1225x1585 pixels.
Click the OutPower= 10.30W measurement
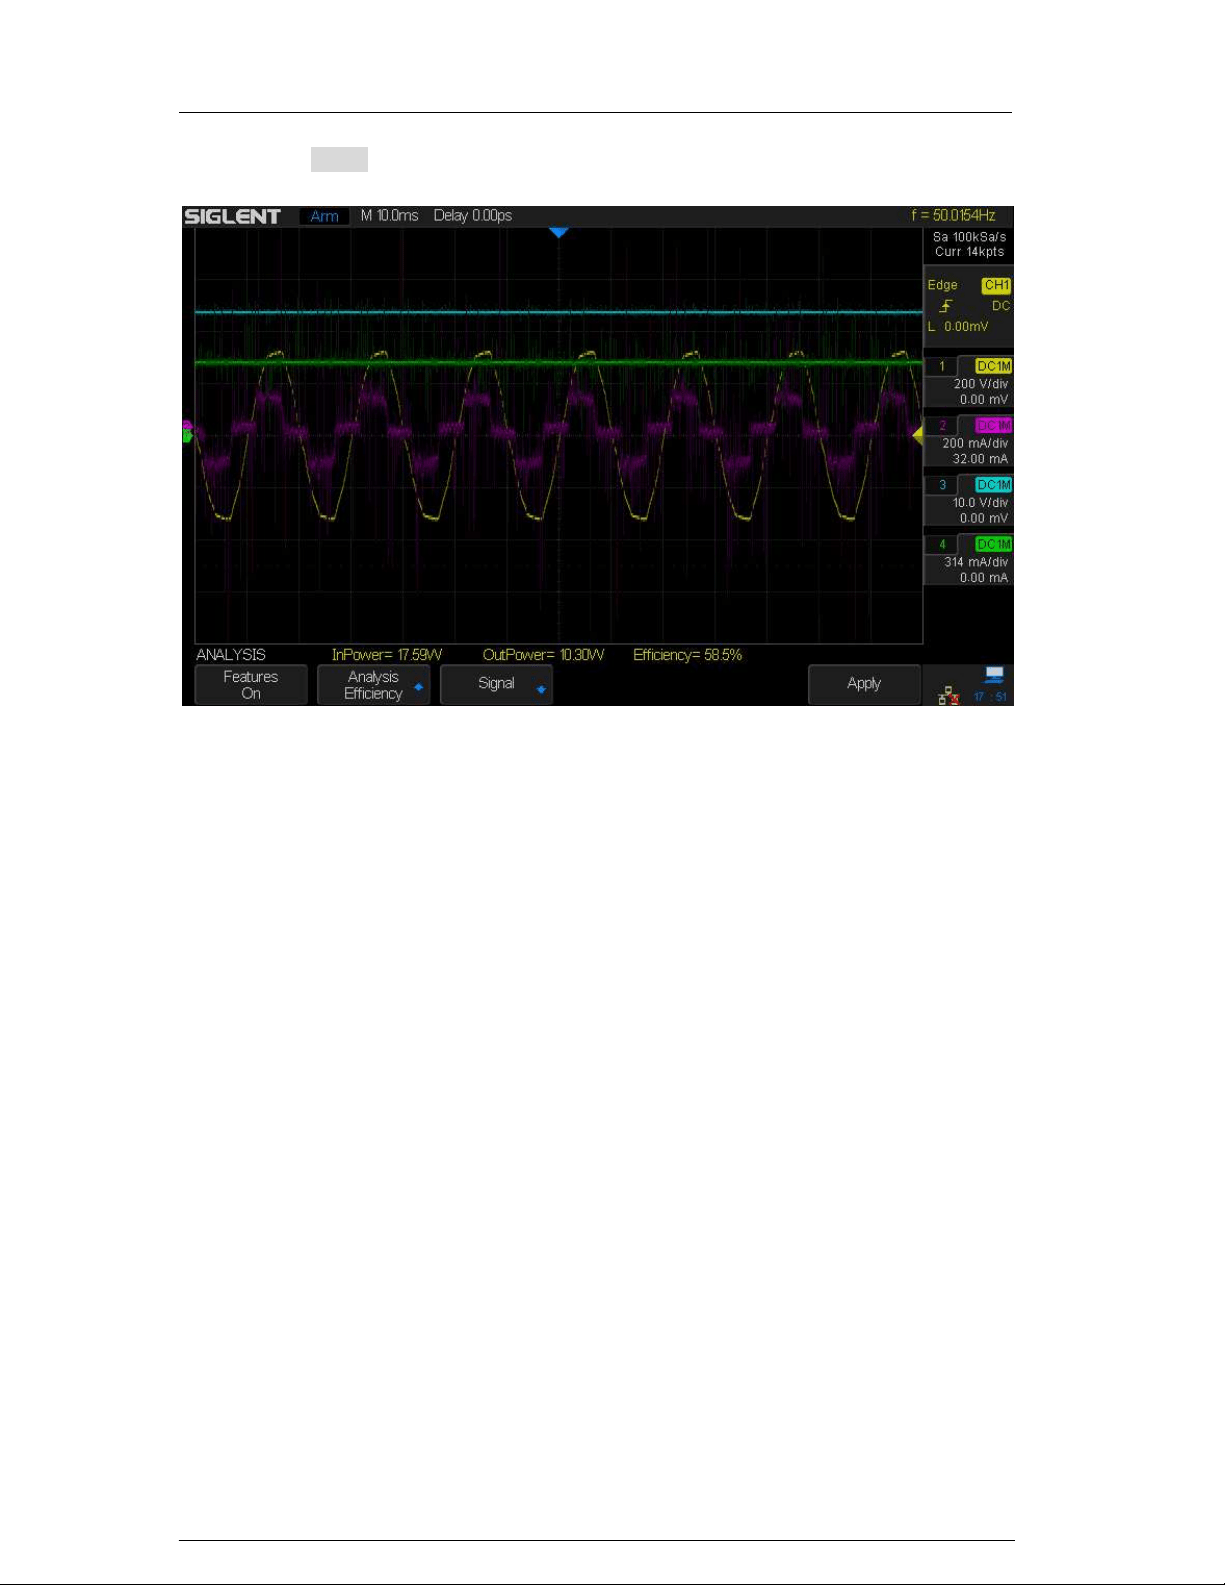[x=543, y=655]
